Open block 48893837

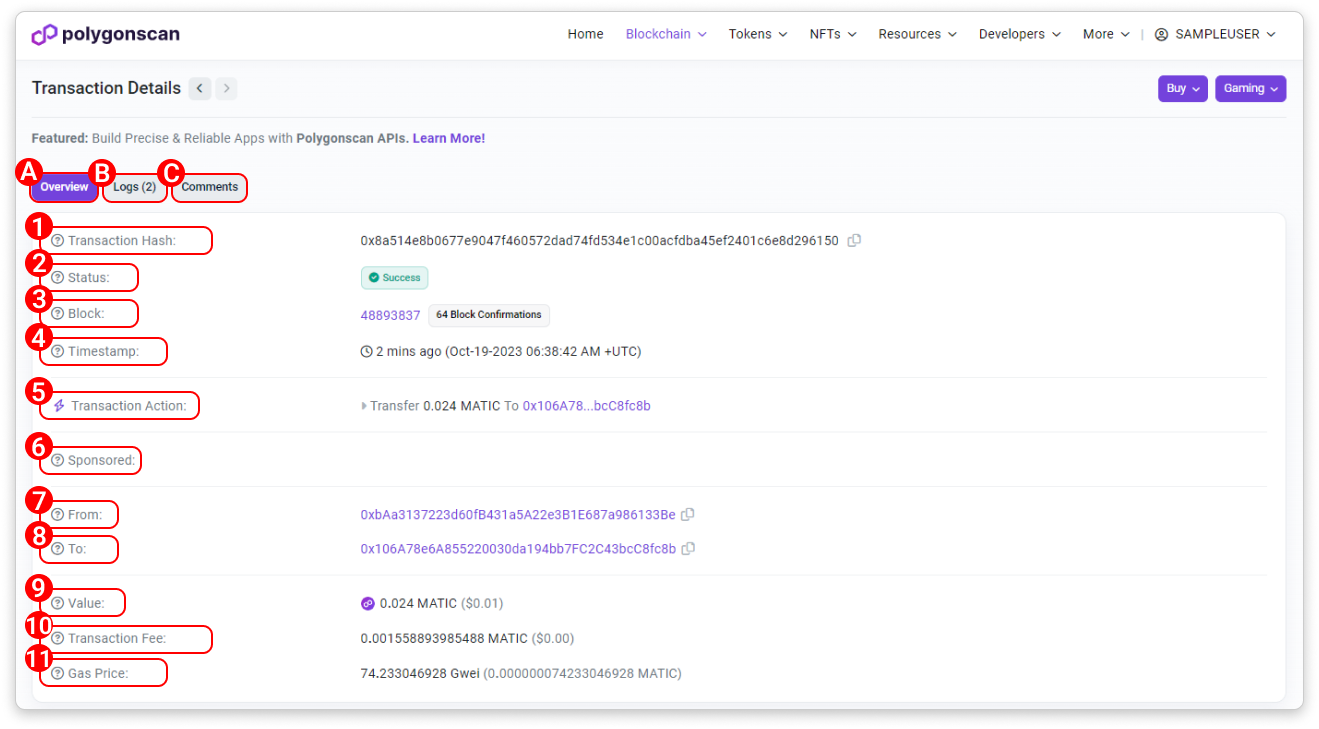(x=390, y=315)
